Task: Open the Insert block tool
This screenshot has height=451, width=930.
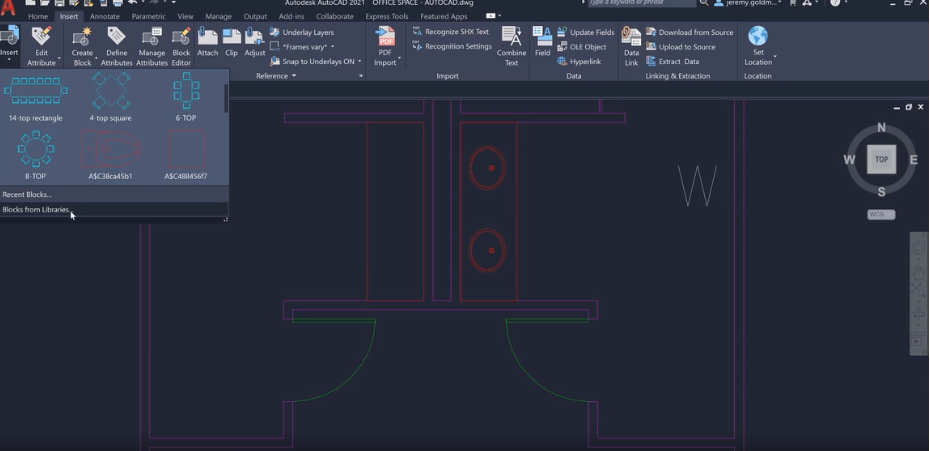Action: [x=9, y=43]
